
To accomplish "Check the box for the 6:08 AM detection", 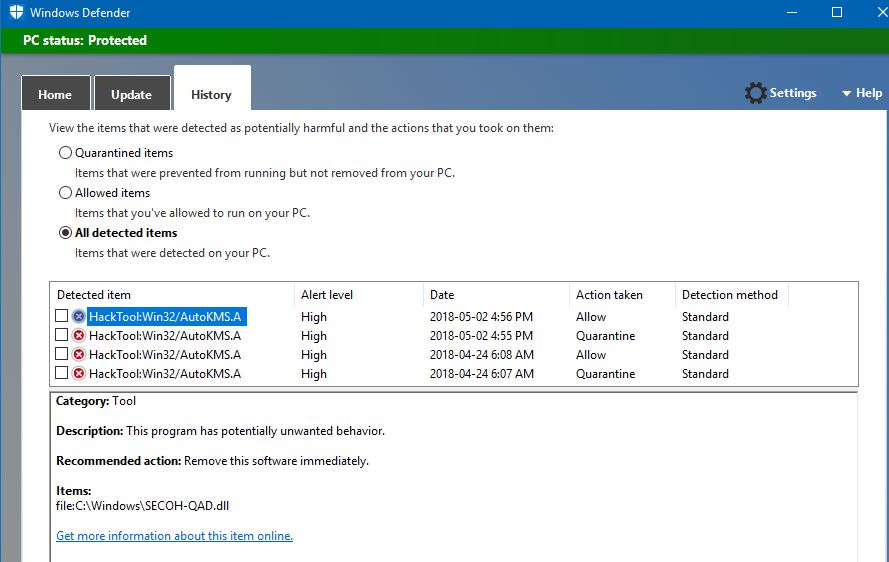I will click(62, 354).
